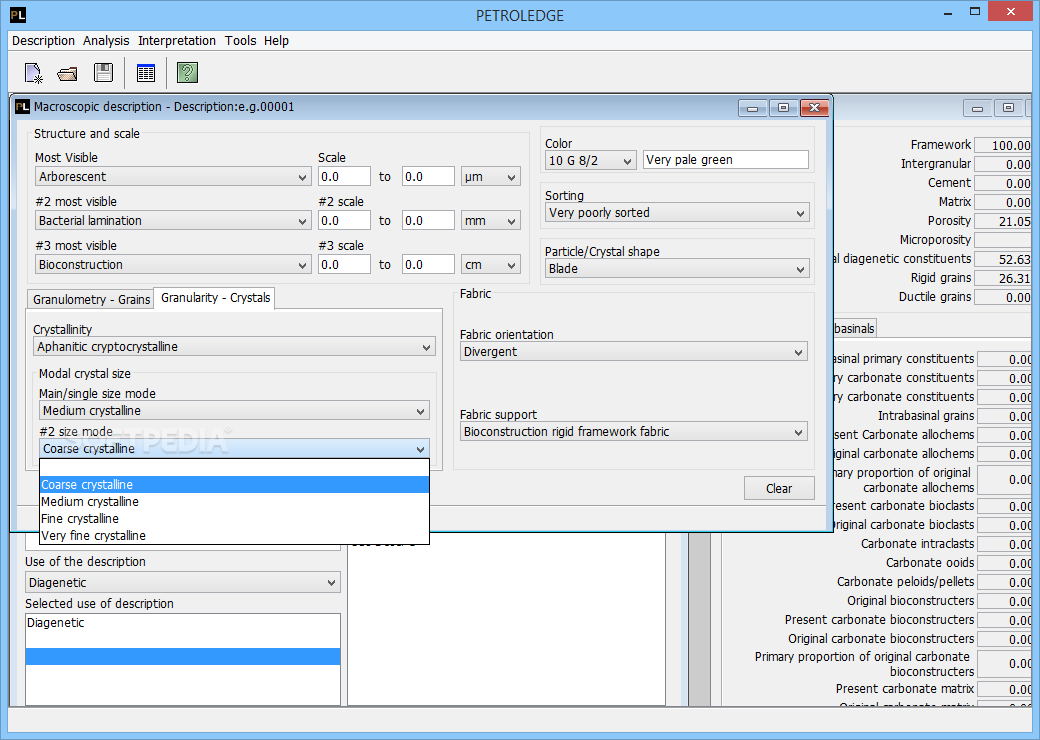Open Main/single size mode dropdown
The width and height of the screenshot is (1040, 740).
pos(234,411)
